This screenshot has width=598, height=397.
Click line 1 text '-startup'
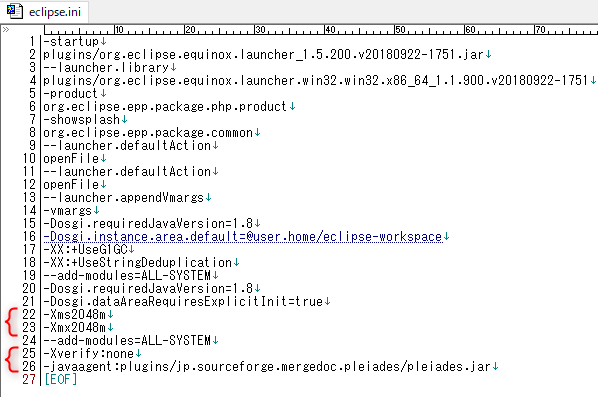(x=71, y=42)
